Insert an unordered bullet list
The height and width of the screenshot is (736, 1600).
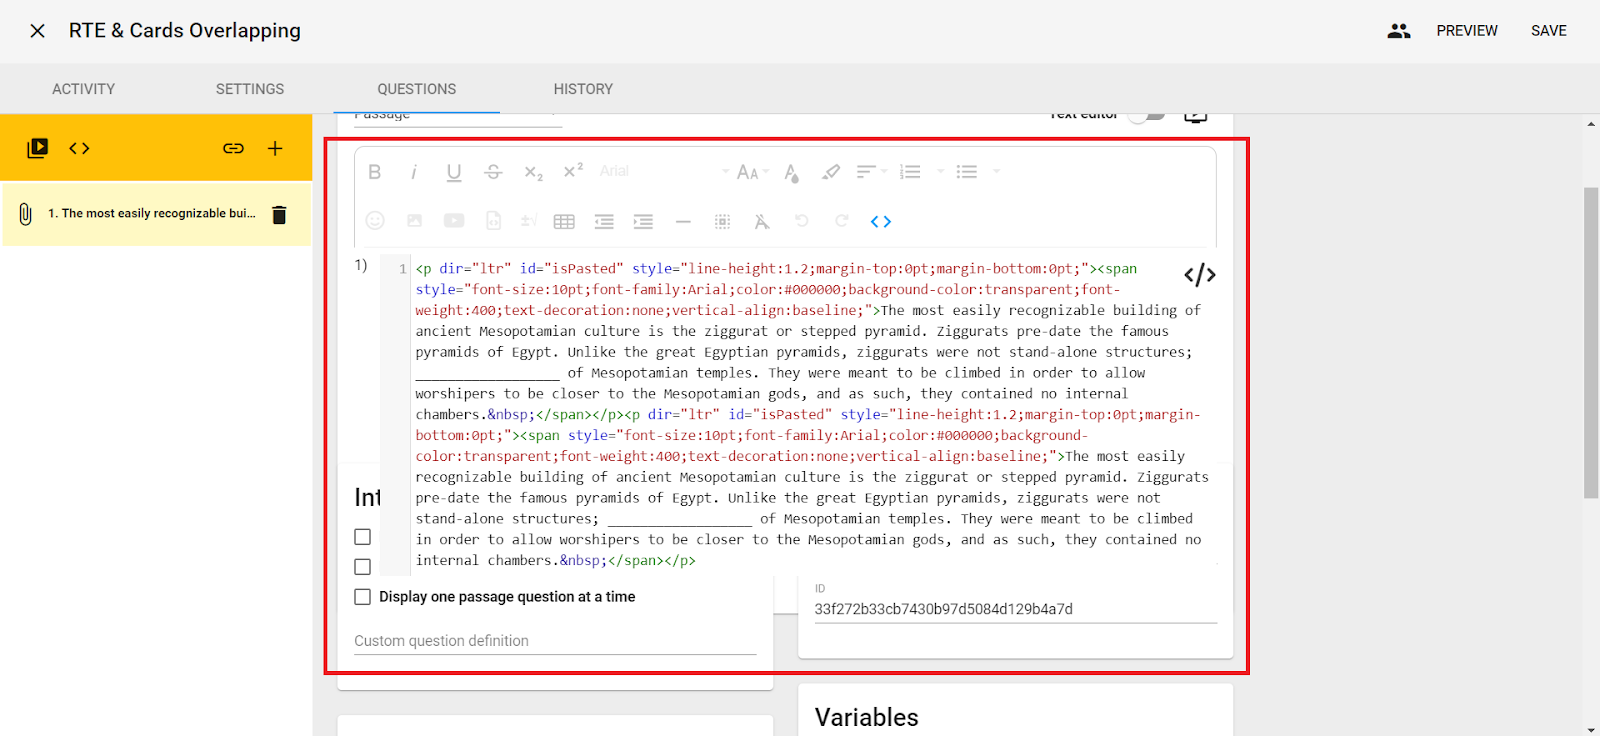(966, 172)
